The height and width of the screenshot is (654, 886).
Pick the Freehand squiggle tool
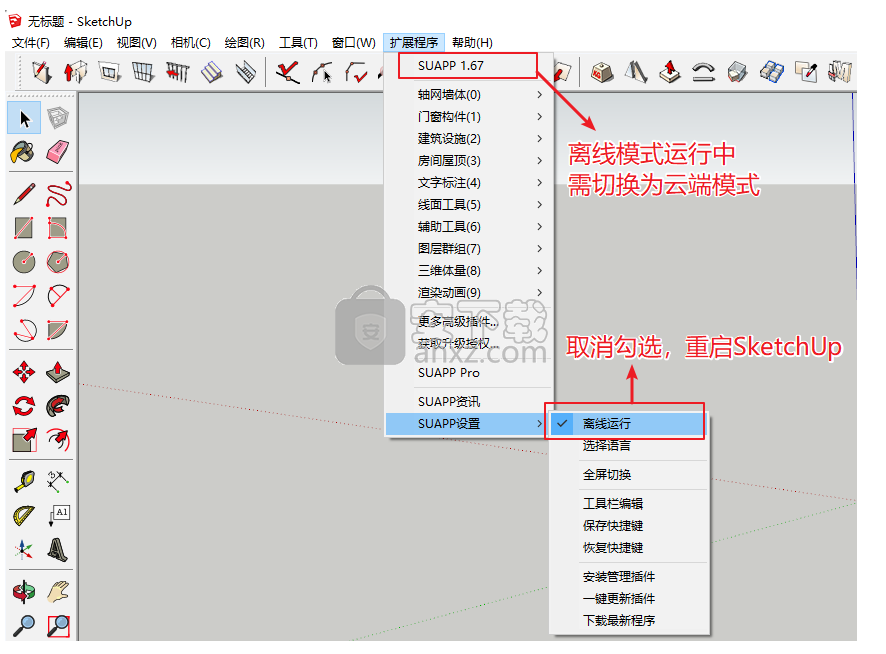click(x=58, y=194)
